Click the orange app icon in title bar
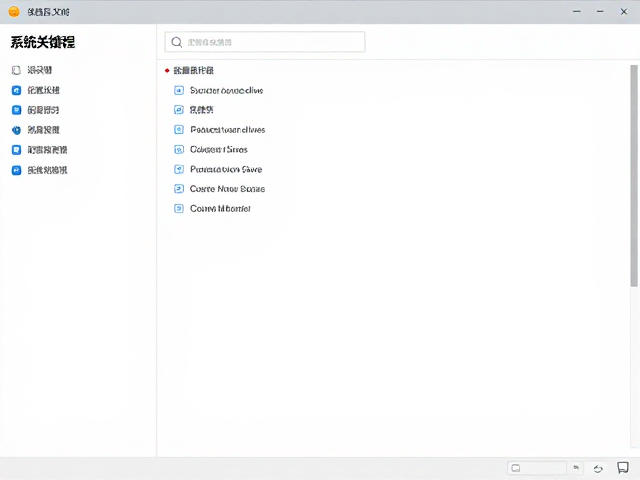640x480 pixels. [14, 11]
